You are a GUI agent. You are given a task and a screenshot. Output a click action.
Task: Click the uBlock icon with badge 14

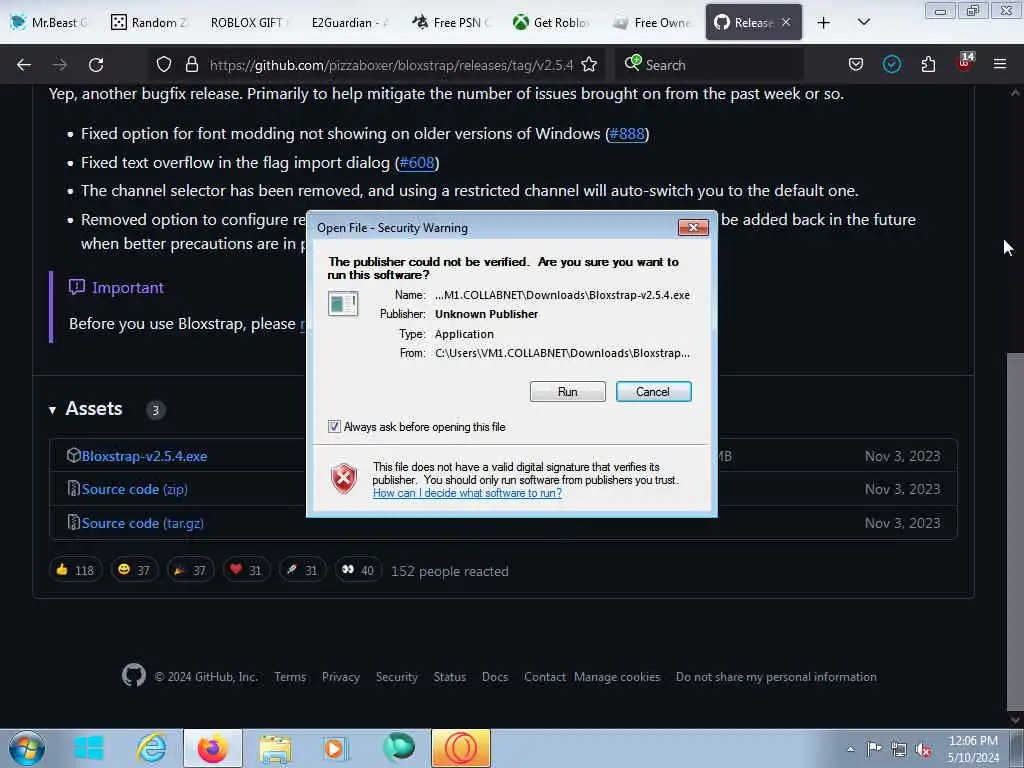pos(965,63)
